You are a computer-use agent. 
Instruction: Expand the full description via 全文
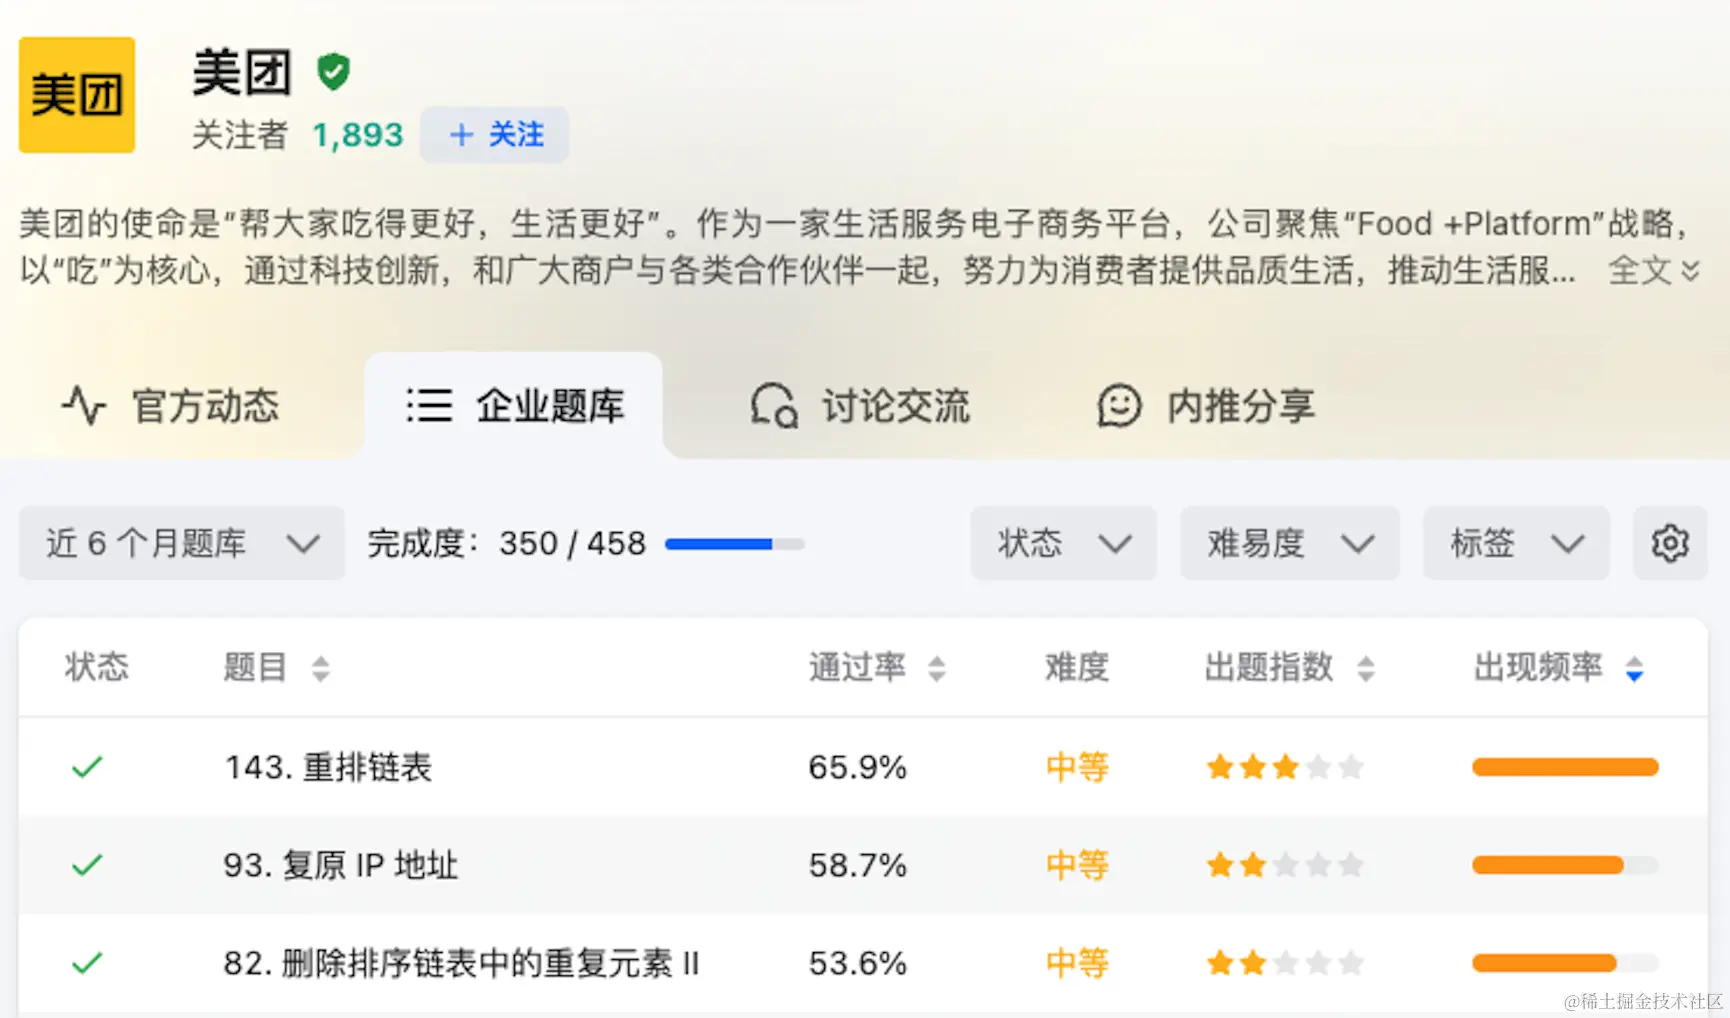tap(1654, 270)
